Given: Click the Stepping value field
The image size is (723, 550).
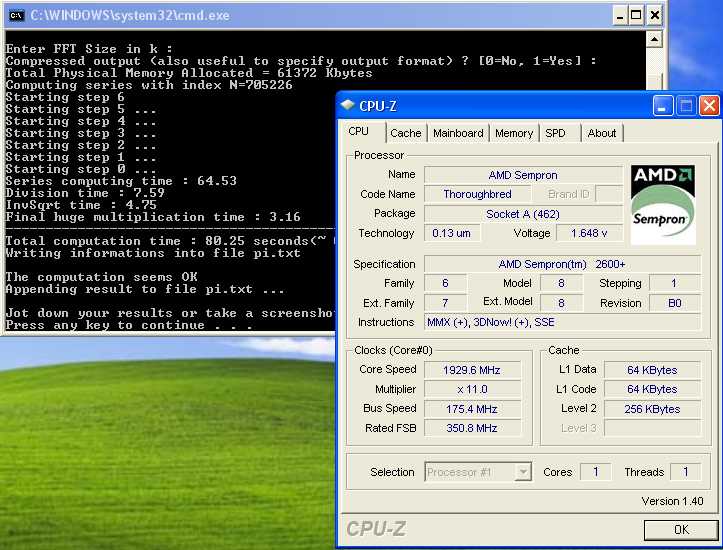Looking at the screenshot, I should coord(675,283).
